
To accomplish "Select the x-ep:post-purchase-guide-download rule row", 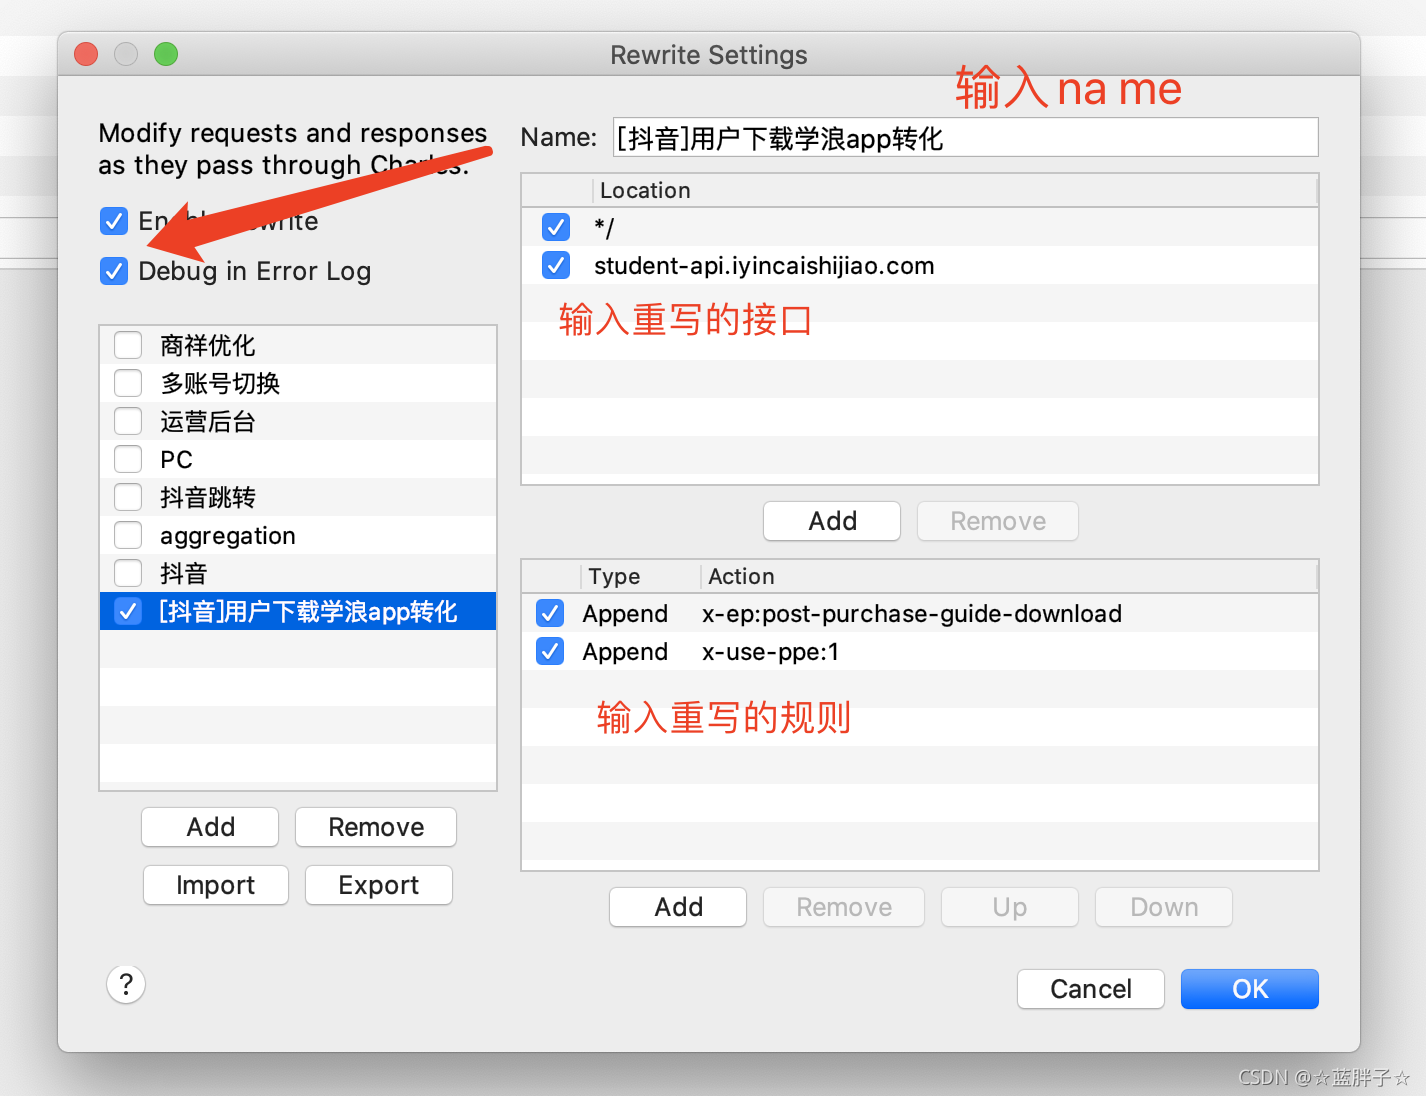I will point(920,613).
